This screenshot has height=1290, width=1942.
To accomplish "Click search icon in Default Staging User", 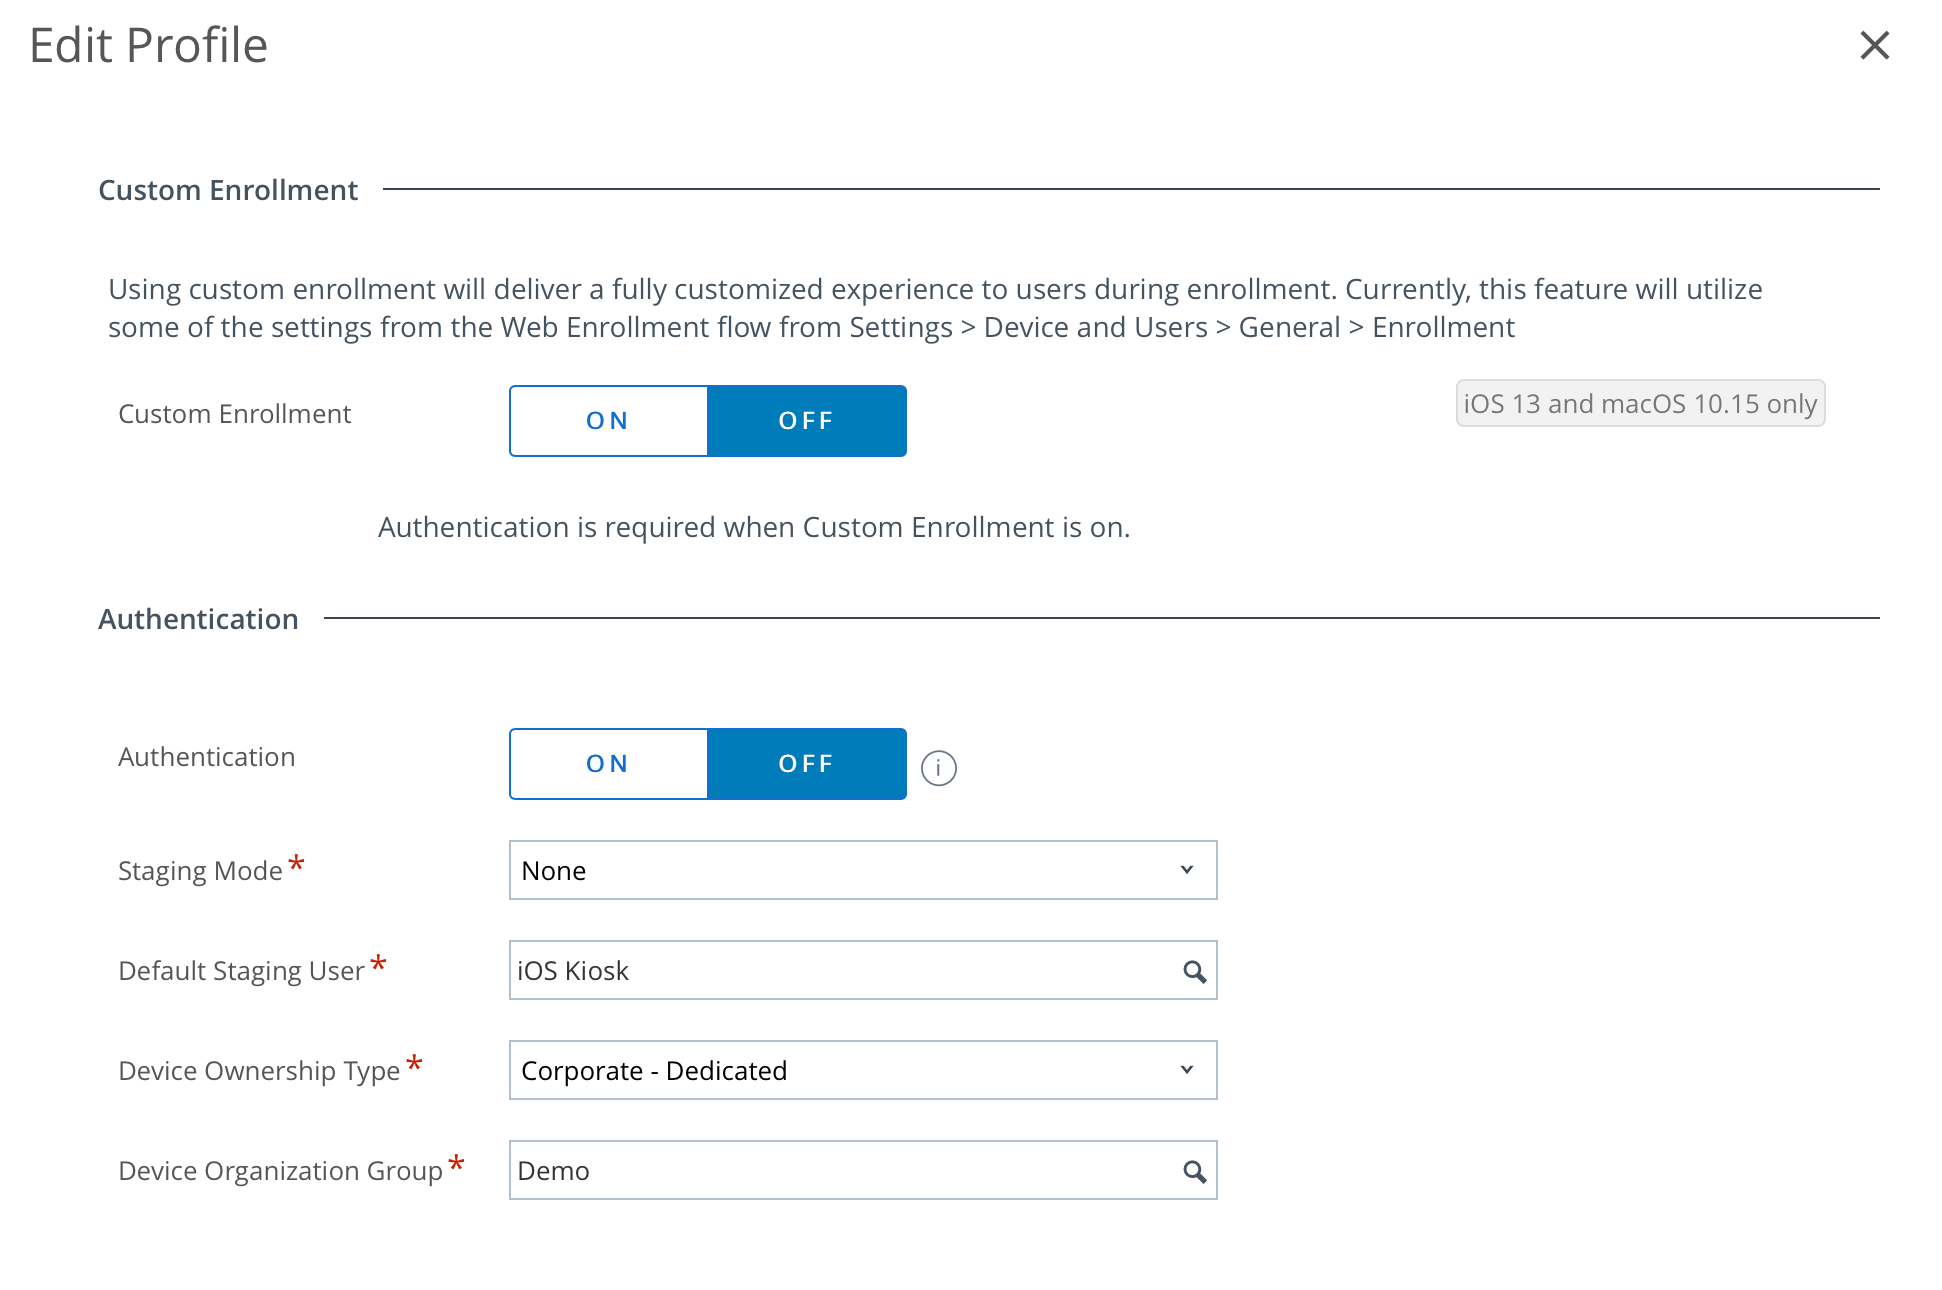I will click(x=1194, y=971).
